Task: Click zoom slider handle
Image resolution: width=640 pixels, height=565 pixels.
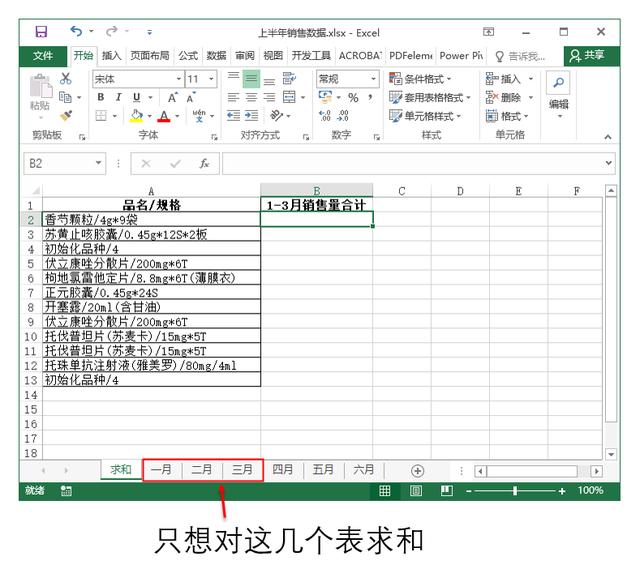Action: click(x=515, y=491)
